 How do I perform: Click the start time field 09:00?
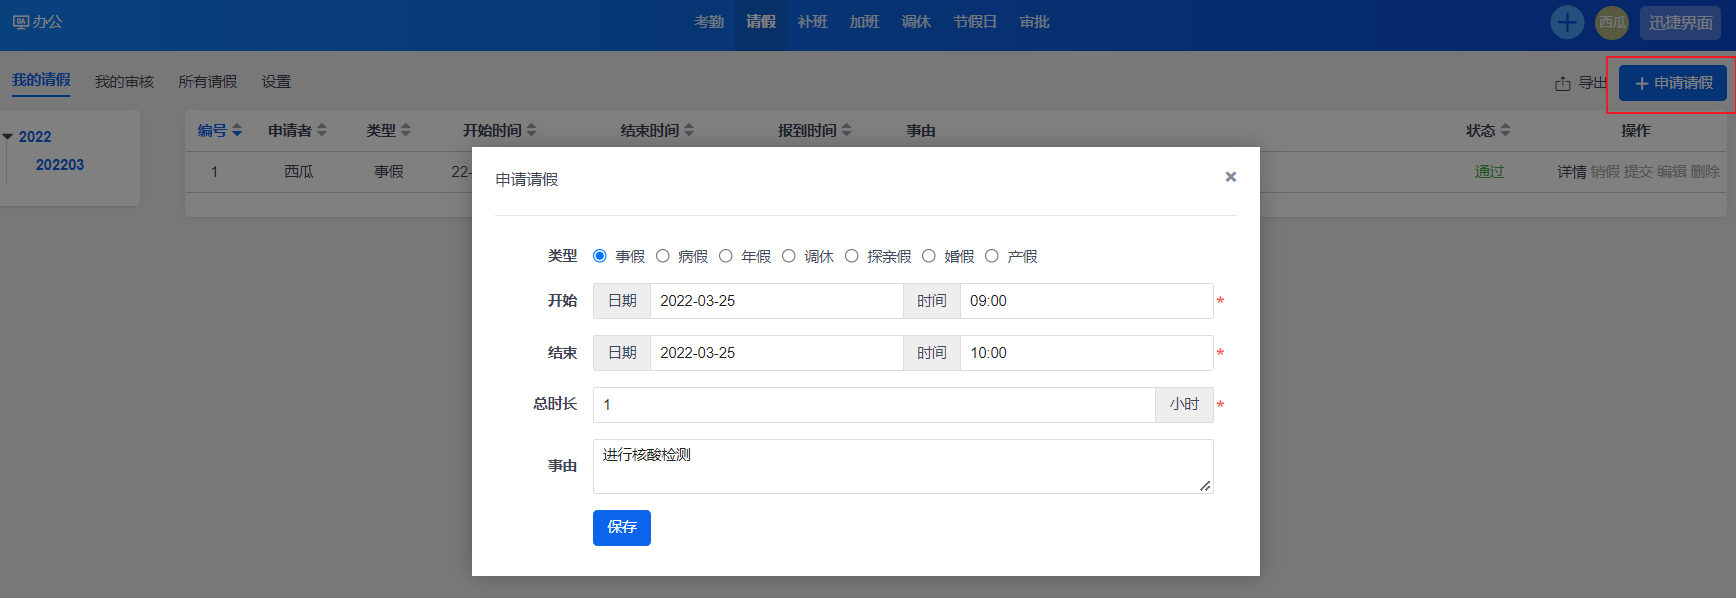(x=1087, y=301)
